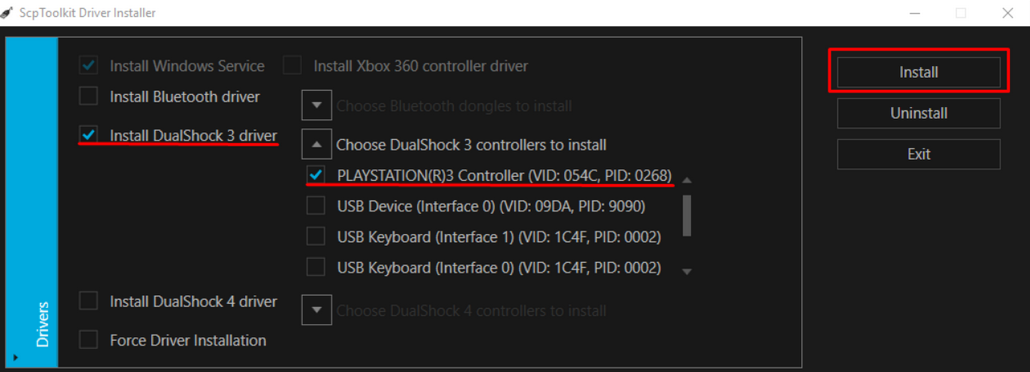Viewport: 1030px width, 372px height.
Task: Select USB Device (Interface 0) VID 09DA checkbox
Action: [316, 206]
